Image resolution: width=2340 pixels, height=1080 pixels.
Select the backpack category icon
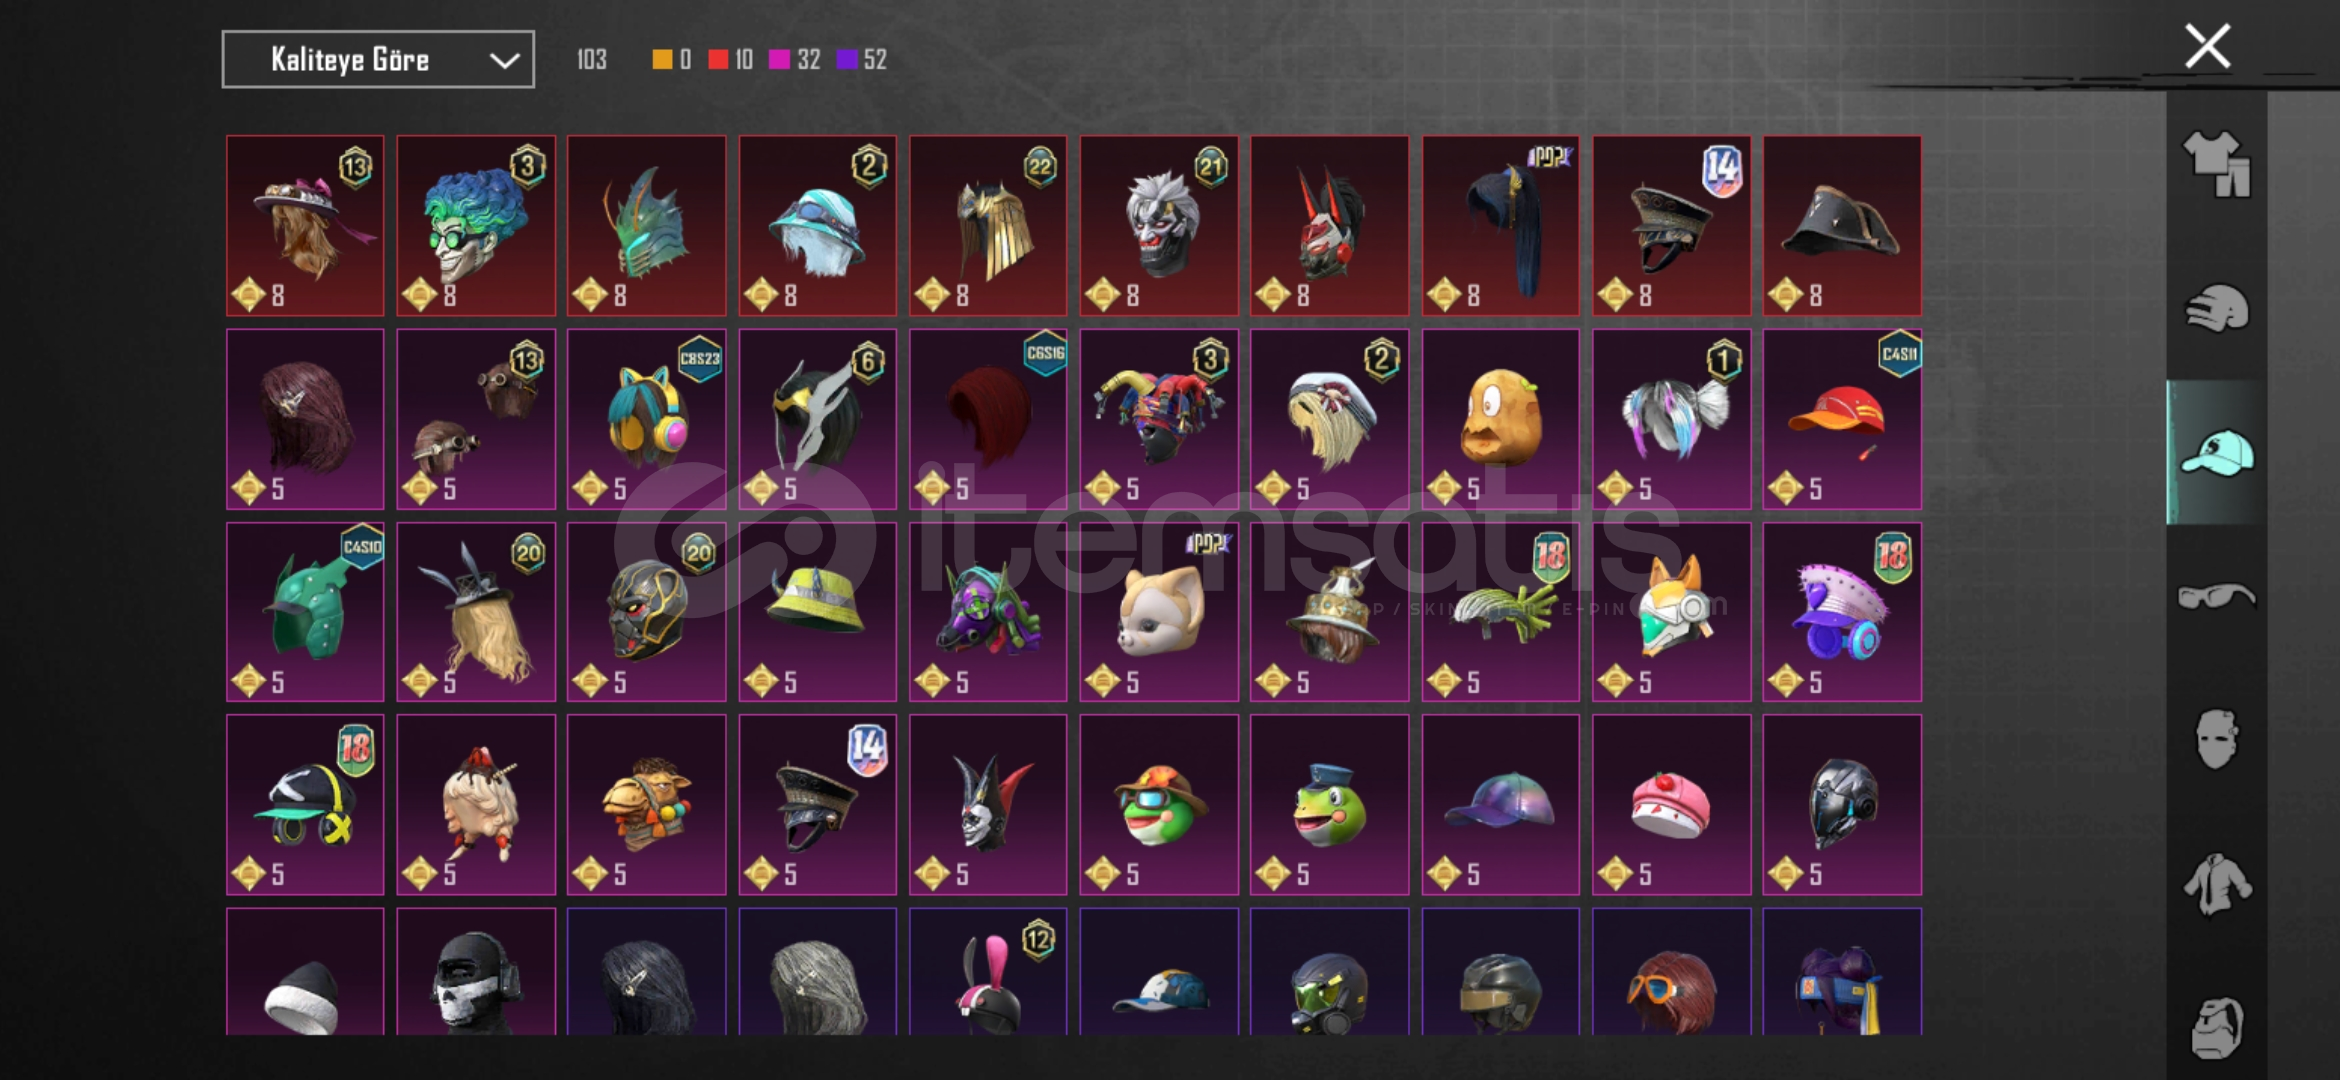2216,1026
